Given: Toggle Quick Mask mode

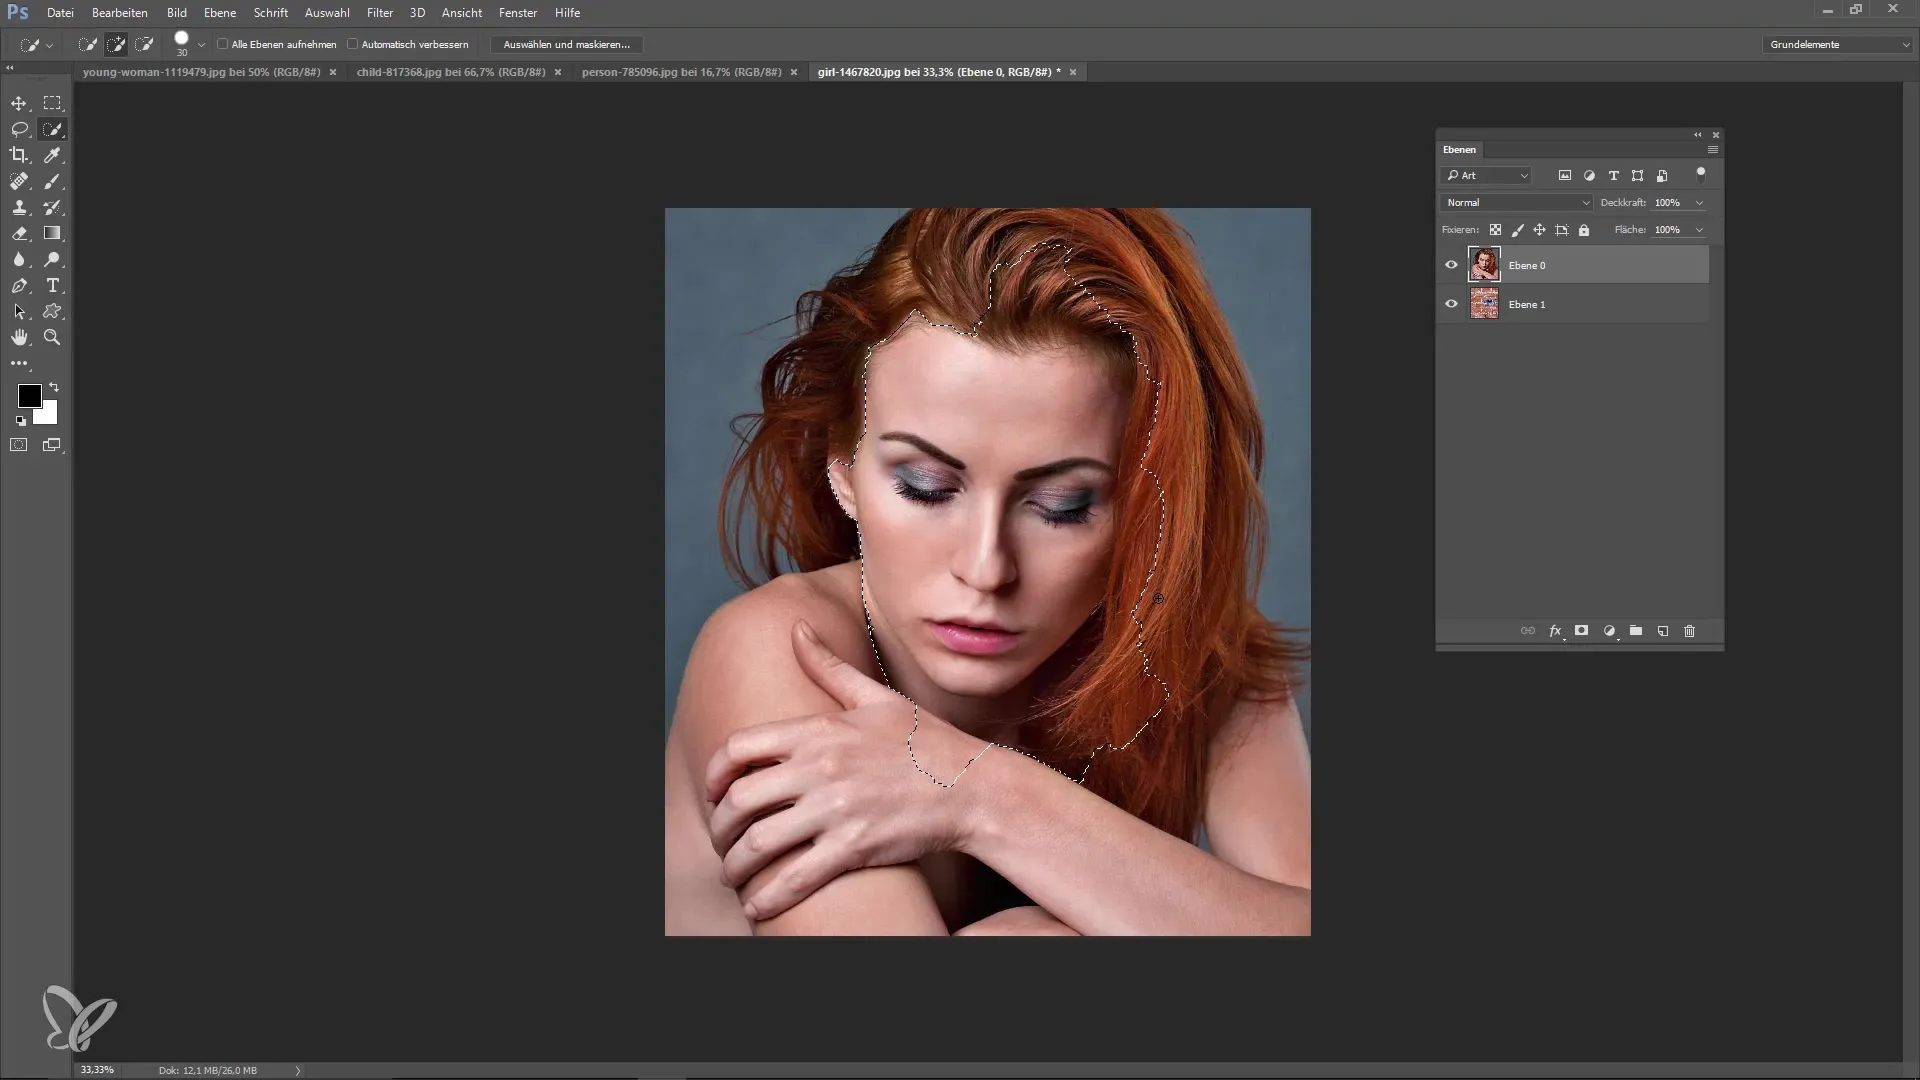Looking at the screenshot, I should (x=19, y=445).
